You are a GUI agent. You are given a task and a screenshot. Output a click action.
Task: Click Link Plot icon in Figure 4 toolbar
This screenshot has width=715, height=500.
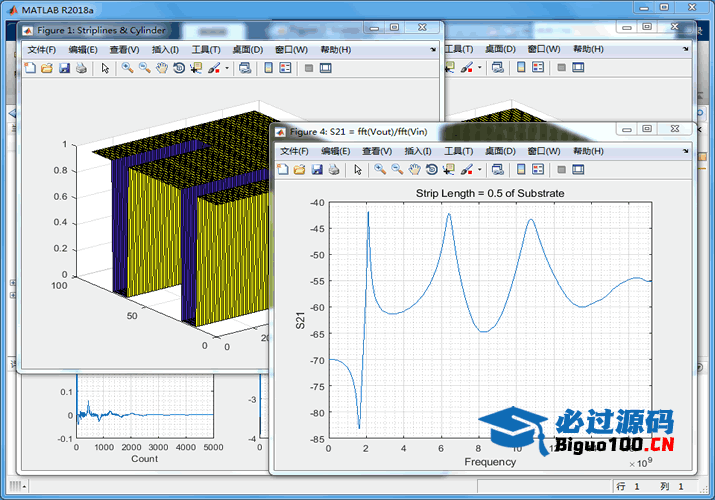497,170
